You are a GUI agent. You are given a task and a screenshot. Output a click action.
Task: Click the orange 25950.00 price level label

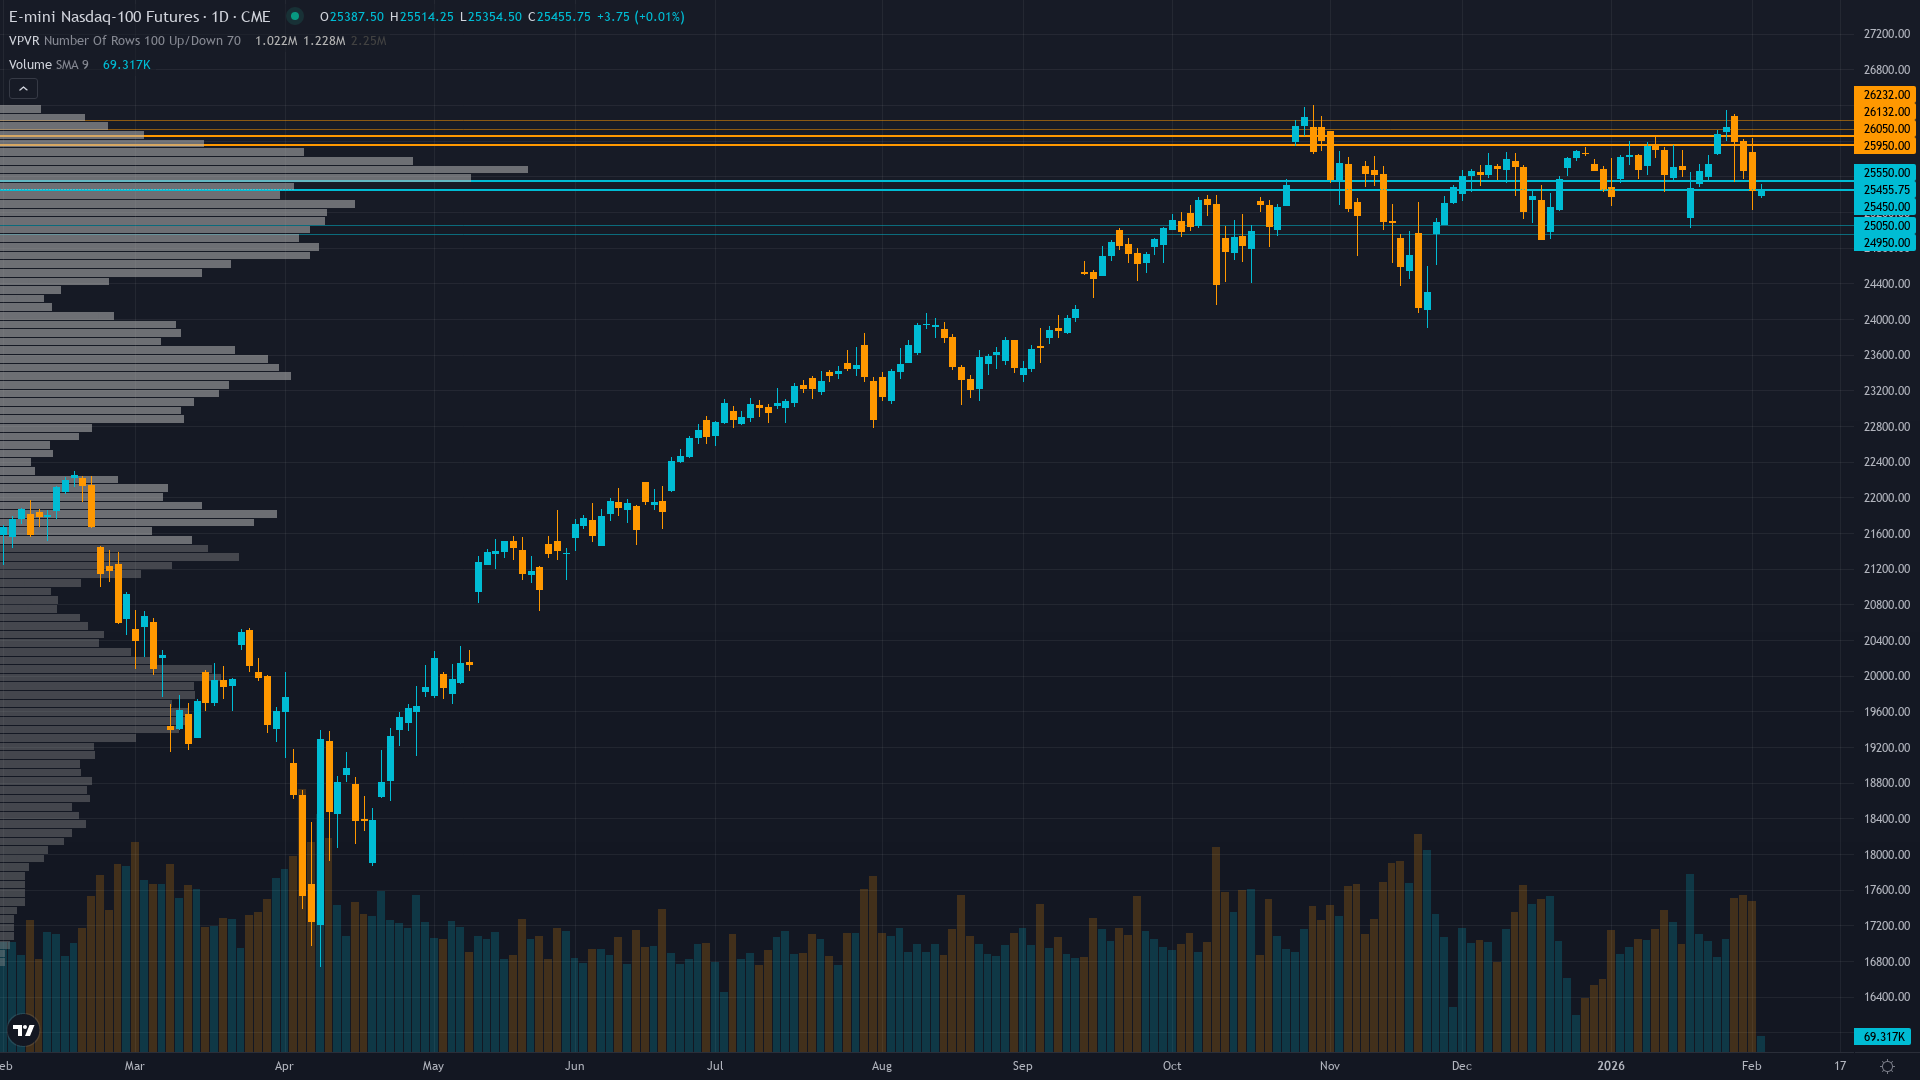(x=1884, y=145)
